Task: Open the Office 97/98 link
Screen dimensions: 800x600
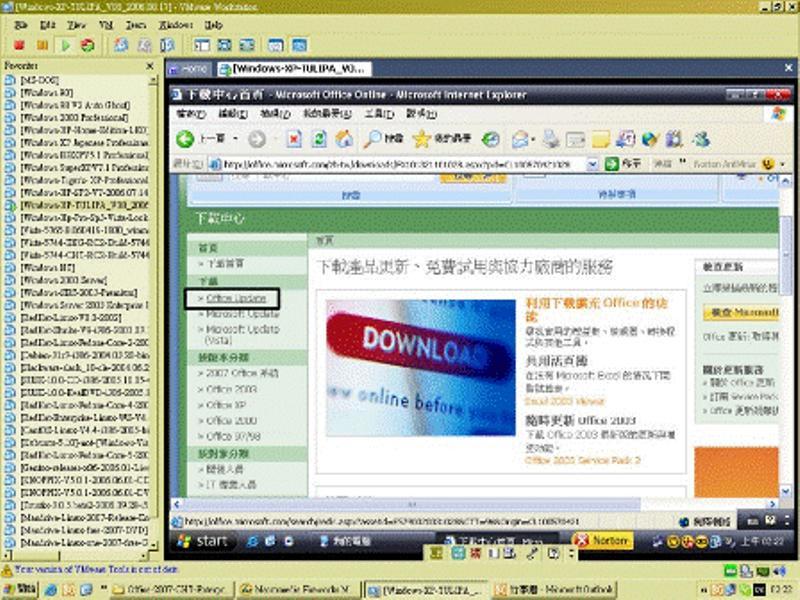Action: (233, 436)
